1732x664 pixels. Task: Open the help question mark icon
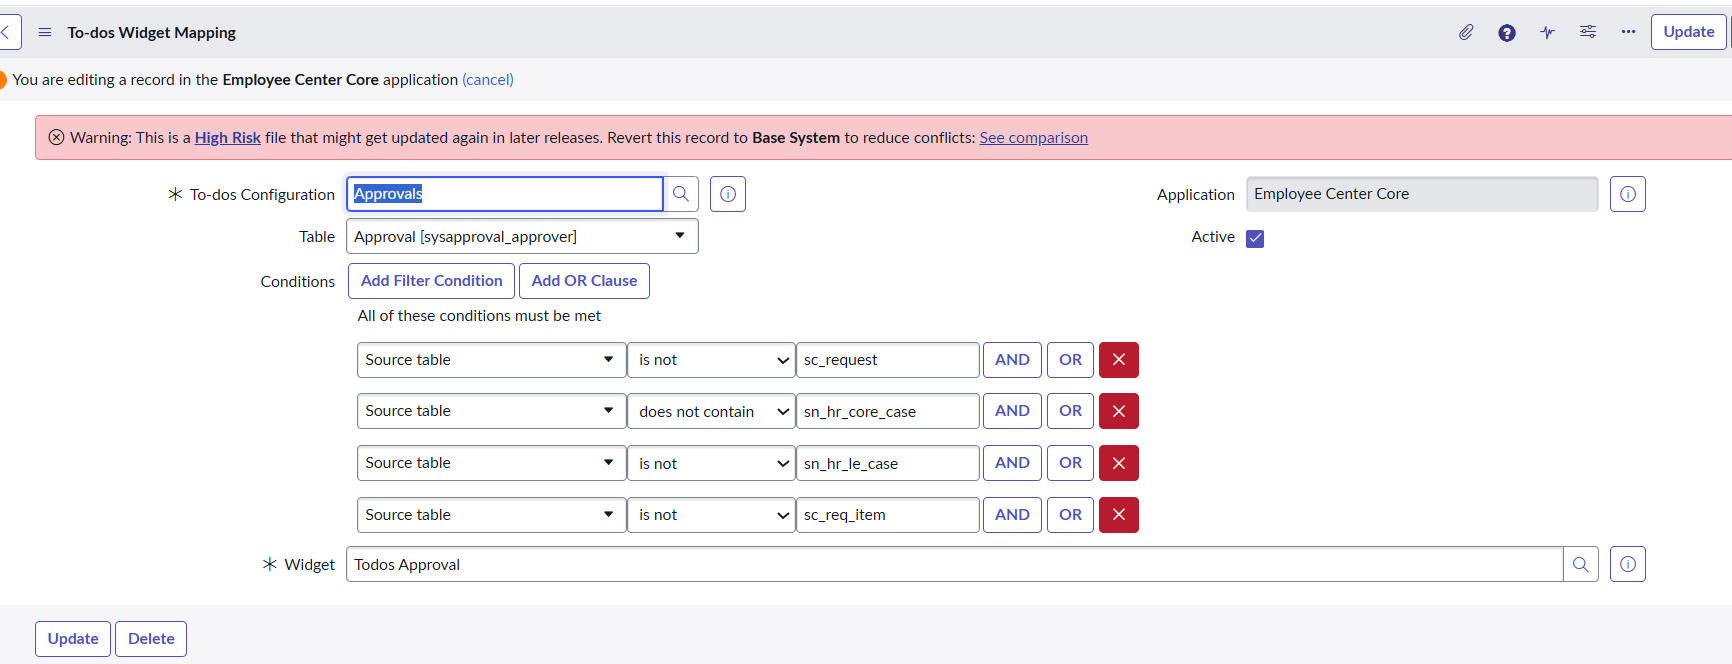(1506, 32)
